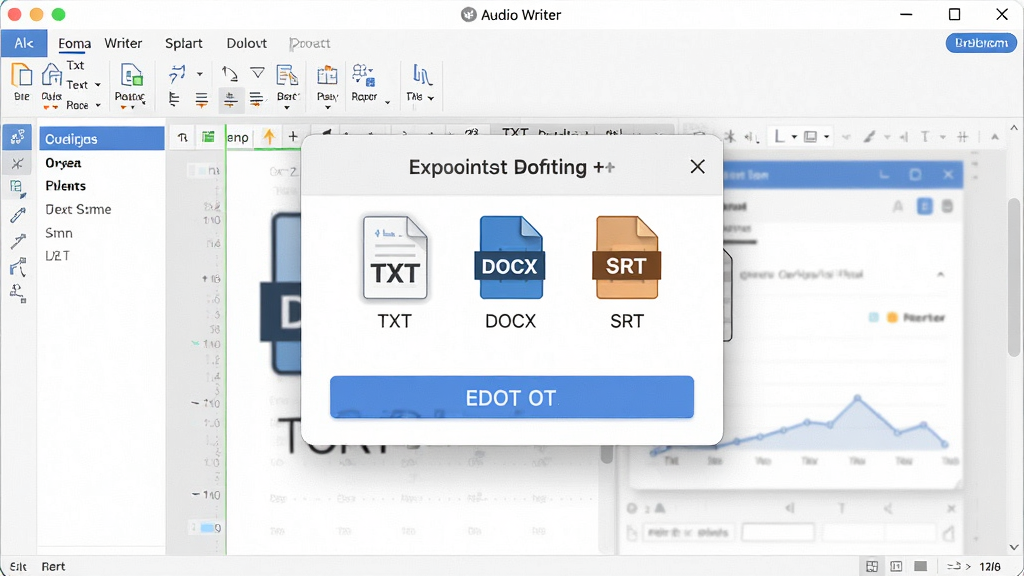Select the crossed-lines tool in left strip
Image resolution: width=1024 pixels, height=576 pixels.
pos(18,163)
